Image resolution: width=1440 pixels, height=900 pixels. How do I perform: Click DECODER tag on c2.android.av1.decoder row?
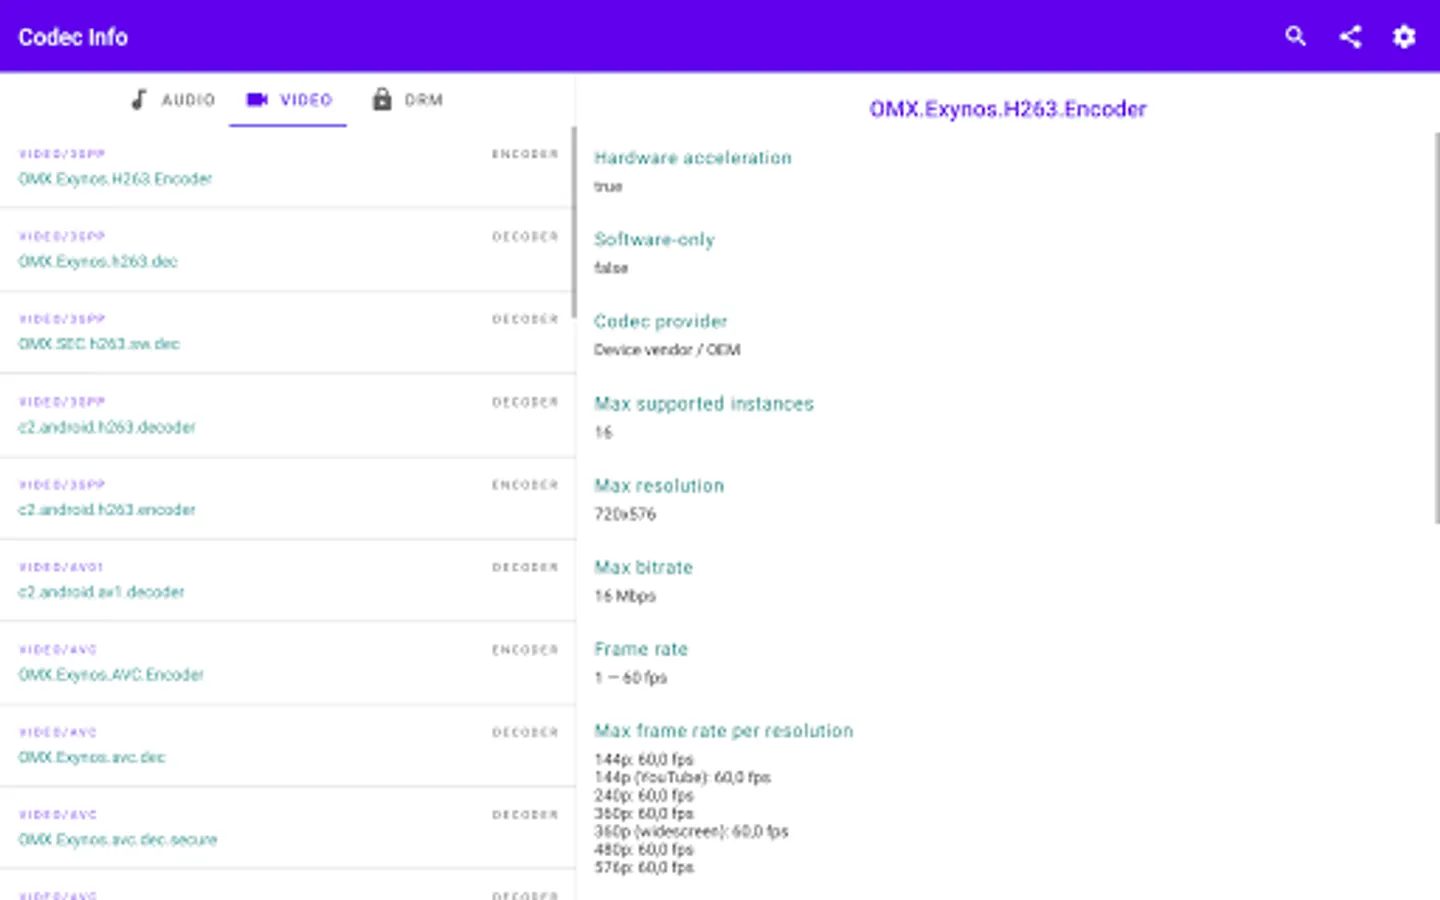[x=525, y=567]
